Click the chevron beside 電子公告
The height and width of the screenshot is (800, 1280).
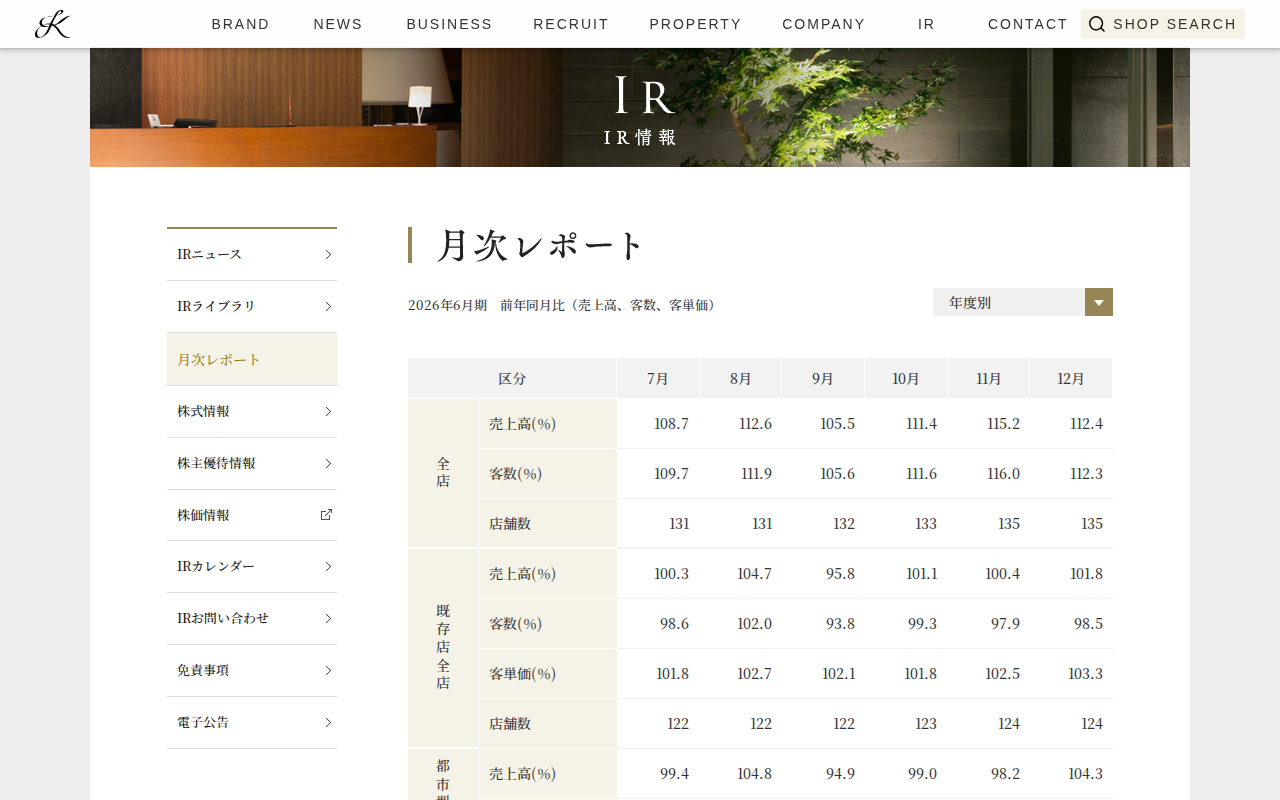(328, 722)
